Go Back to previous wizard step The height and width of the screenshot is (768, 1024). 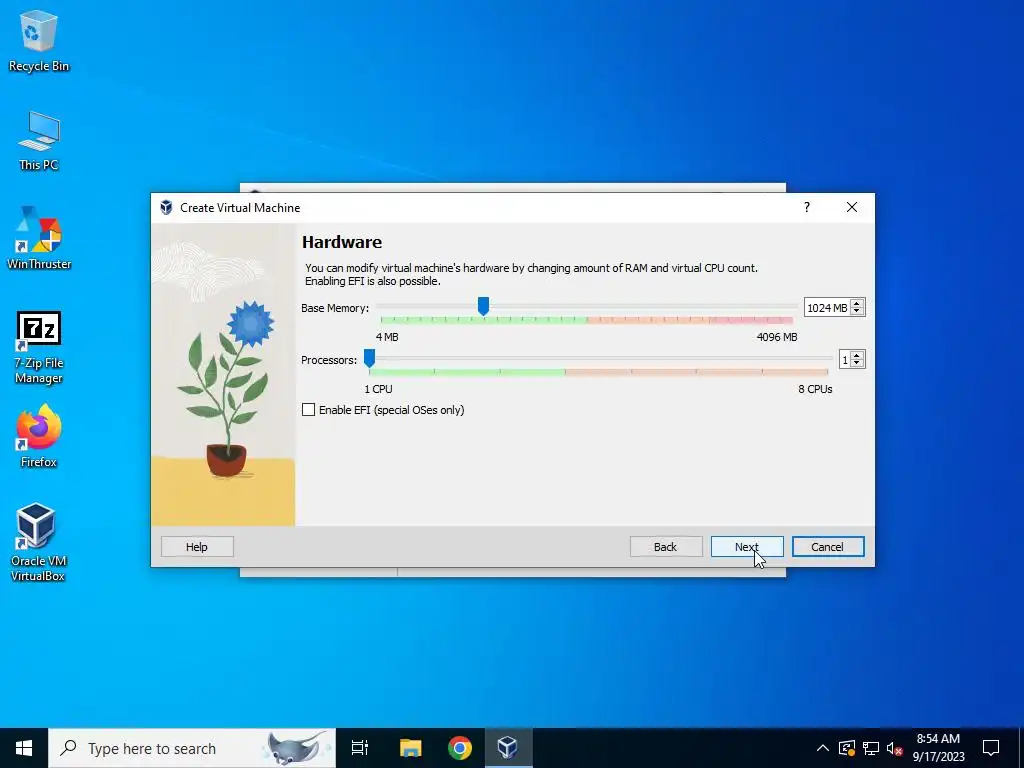(x=665, y=547)
